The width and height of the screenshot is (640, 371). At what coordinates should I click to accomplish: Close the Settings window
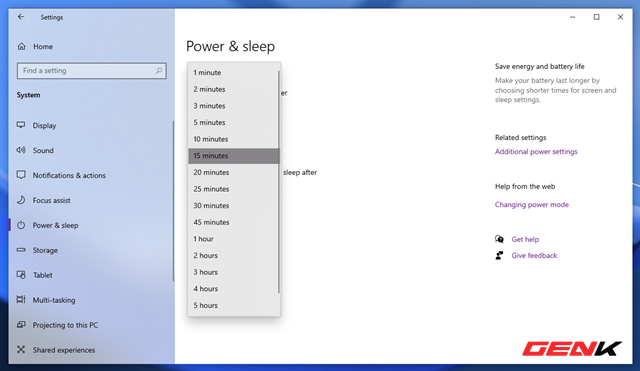click(x=620, y=17)
